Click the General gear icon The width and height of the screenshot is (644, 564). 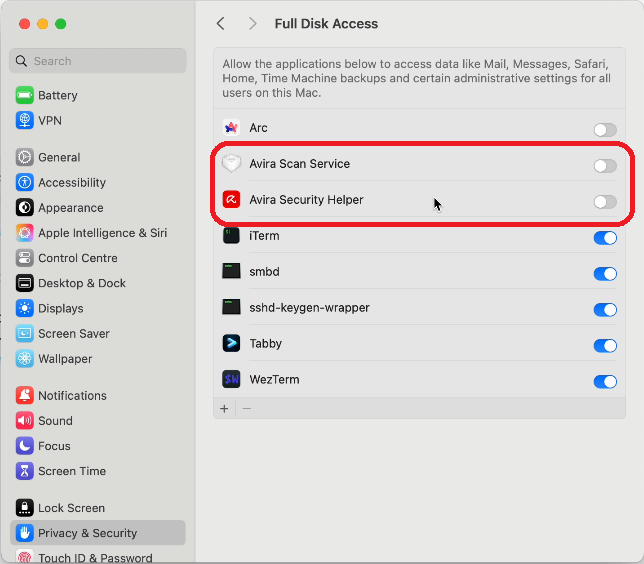(25, 157)
